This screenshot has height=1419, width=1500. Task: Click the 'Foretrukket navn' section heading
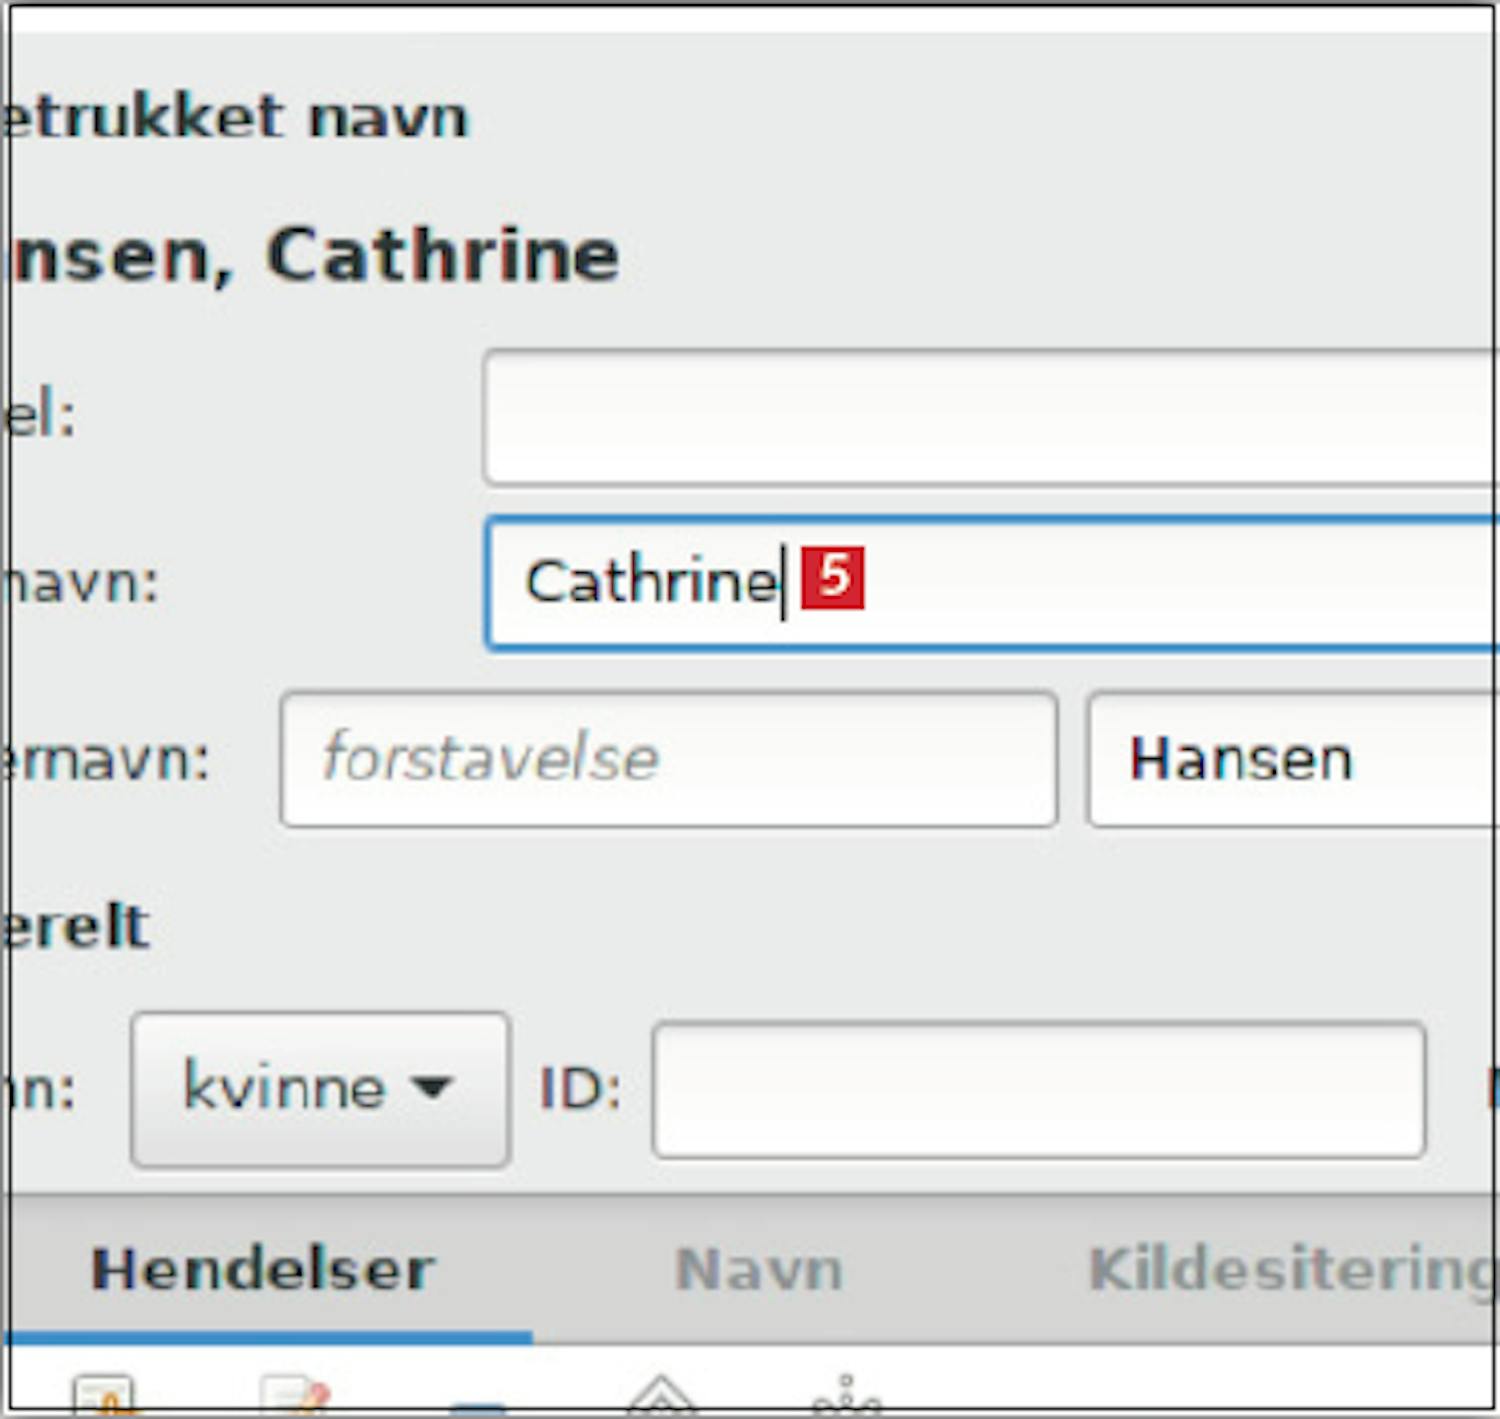235,117
